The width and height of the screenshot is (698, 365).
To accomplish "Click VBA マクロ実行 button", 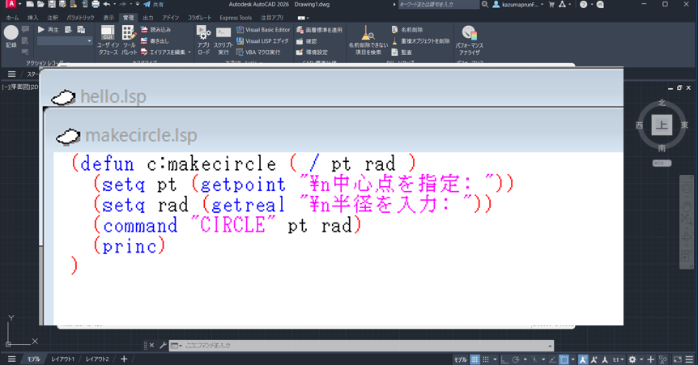I will tap(258, 52).
